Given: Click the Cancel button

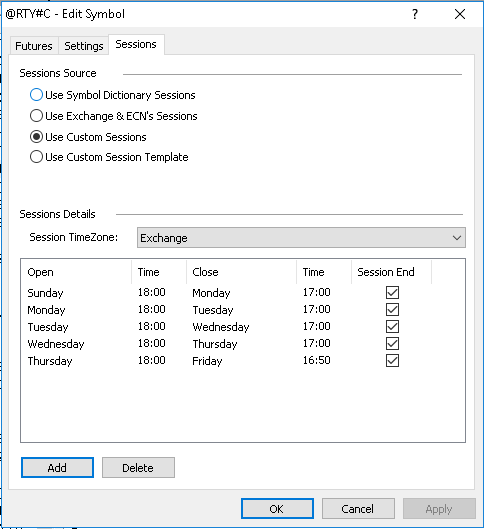Looking at the screenshot, I should (x=358, y=509).
